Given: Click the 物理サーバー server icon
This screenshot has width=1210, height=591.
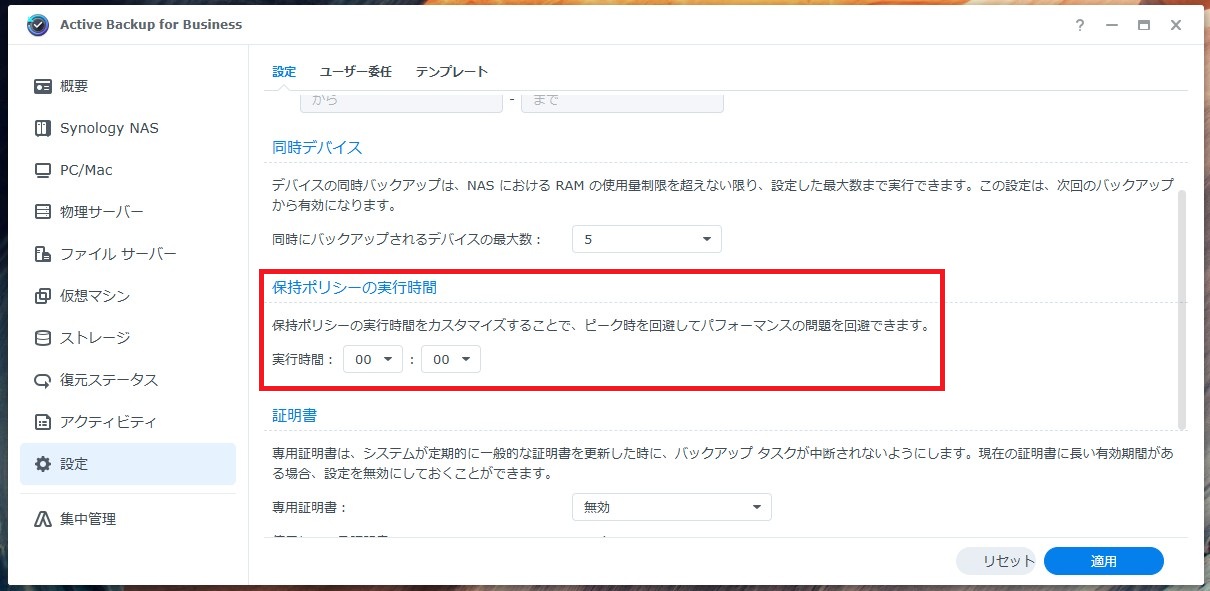Looking at the screenshot, I should (x=43, y=212).
